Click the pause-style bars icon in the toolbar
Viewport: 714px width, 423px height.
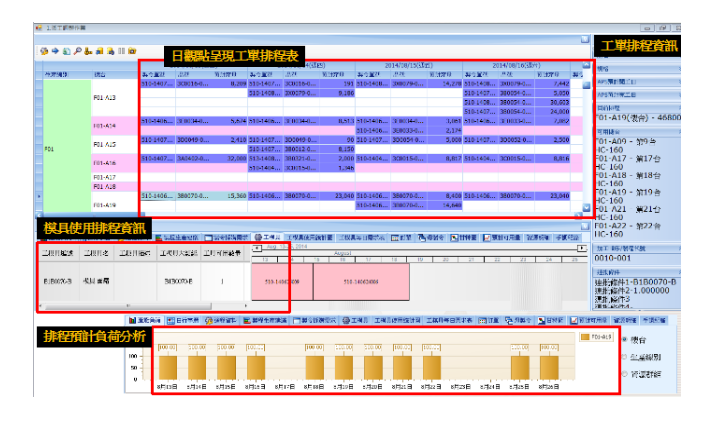121,49
